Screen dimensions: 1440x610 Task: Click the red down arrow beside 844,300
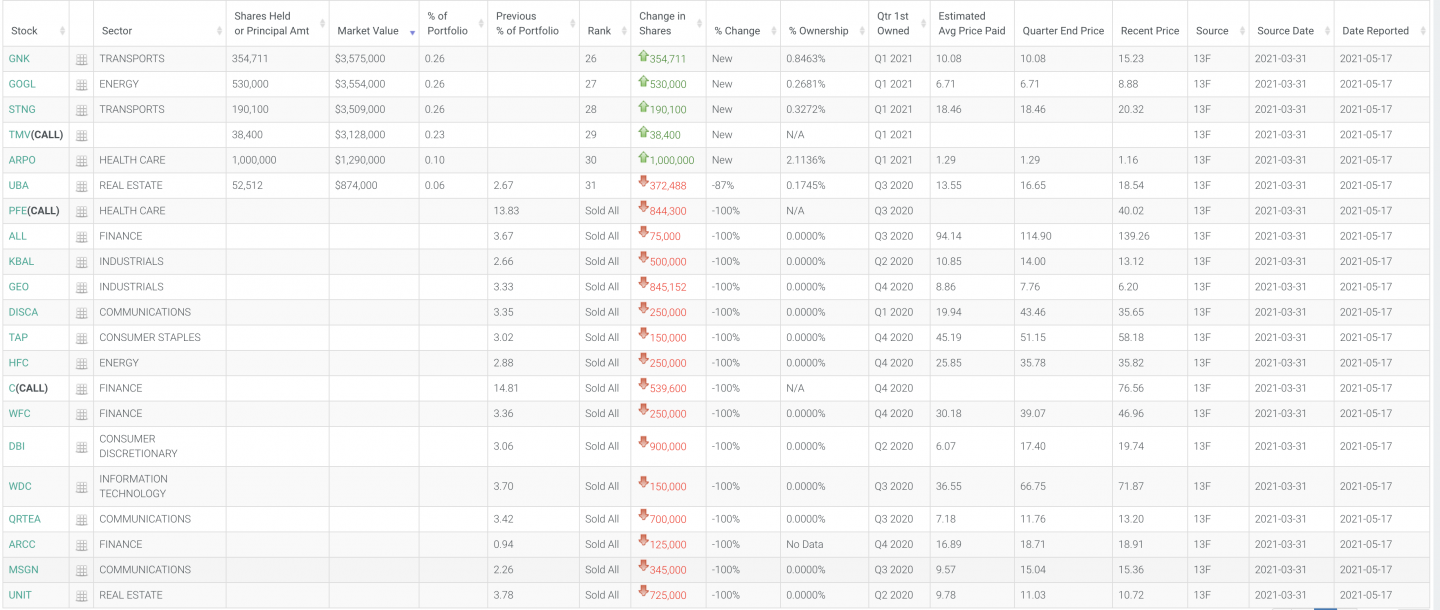(643, 208)
